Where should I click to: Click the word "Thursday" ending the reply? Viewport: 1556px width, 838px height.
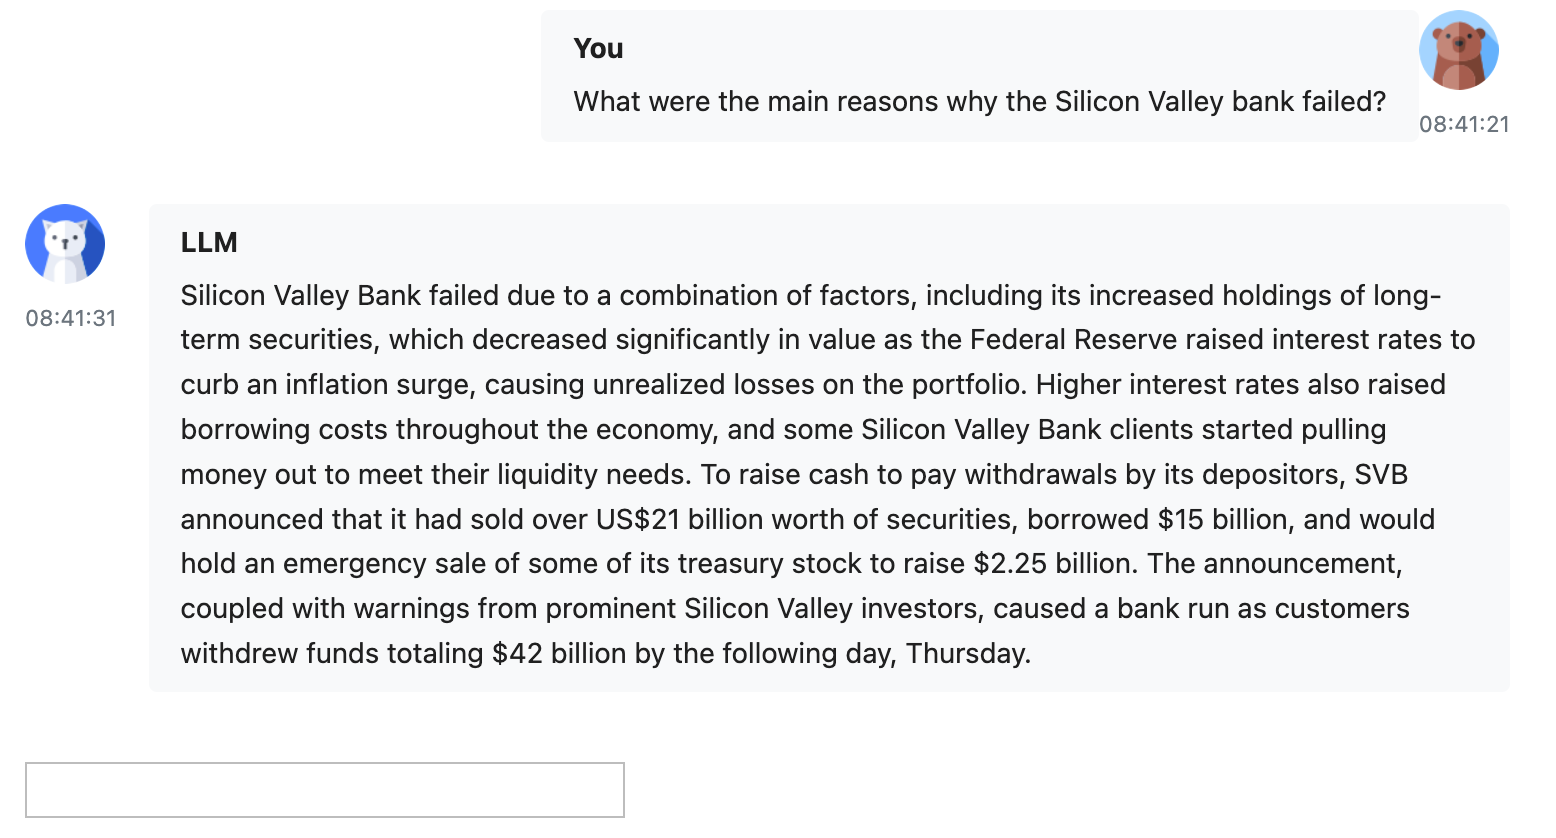tap(965, 654)
